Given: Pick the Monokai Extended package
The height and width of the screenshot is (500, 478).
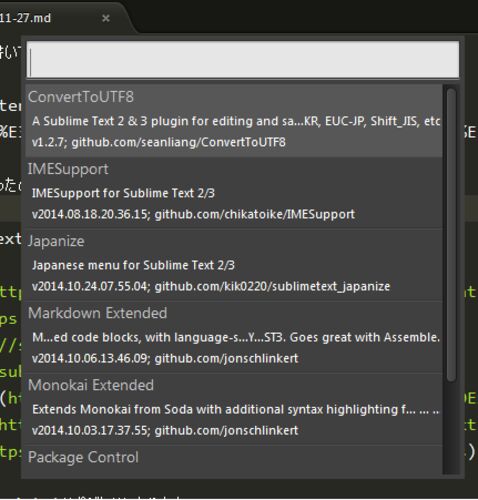Looking at the screenshot, I should click(91, 385).
